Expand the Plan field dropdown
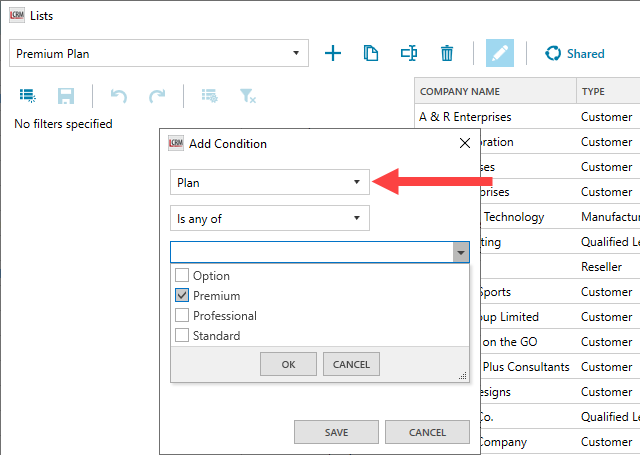This screenshot has height=455, width=640. pos(270,182)
